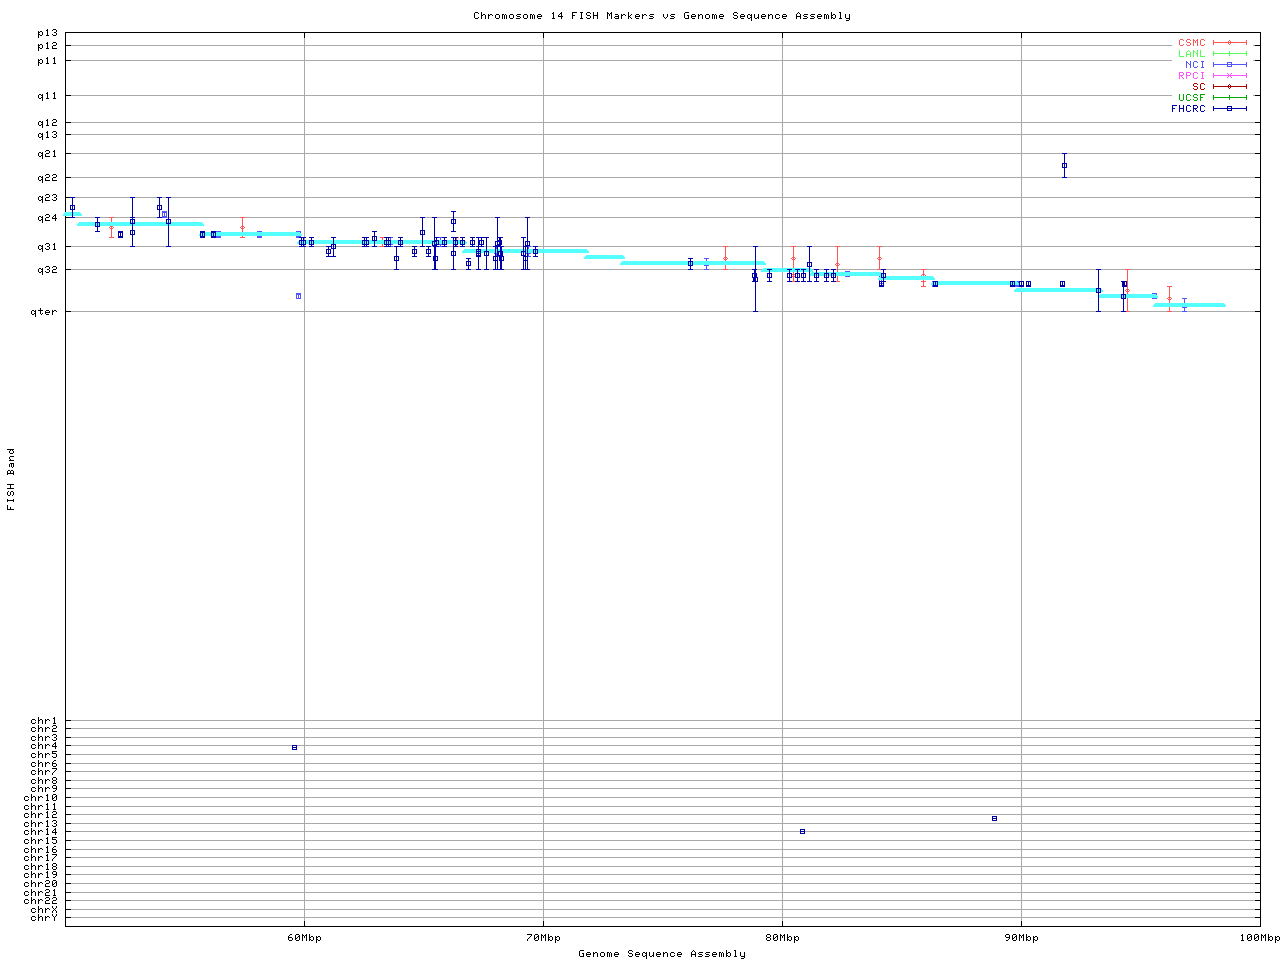Select the RPCI legend marker sample
Screen dimensions: 1280x960
[x=1229, y=75]
